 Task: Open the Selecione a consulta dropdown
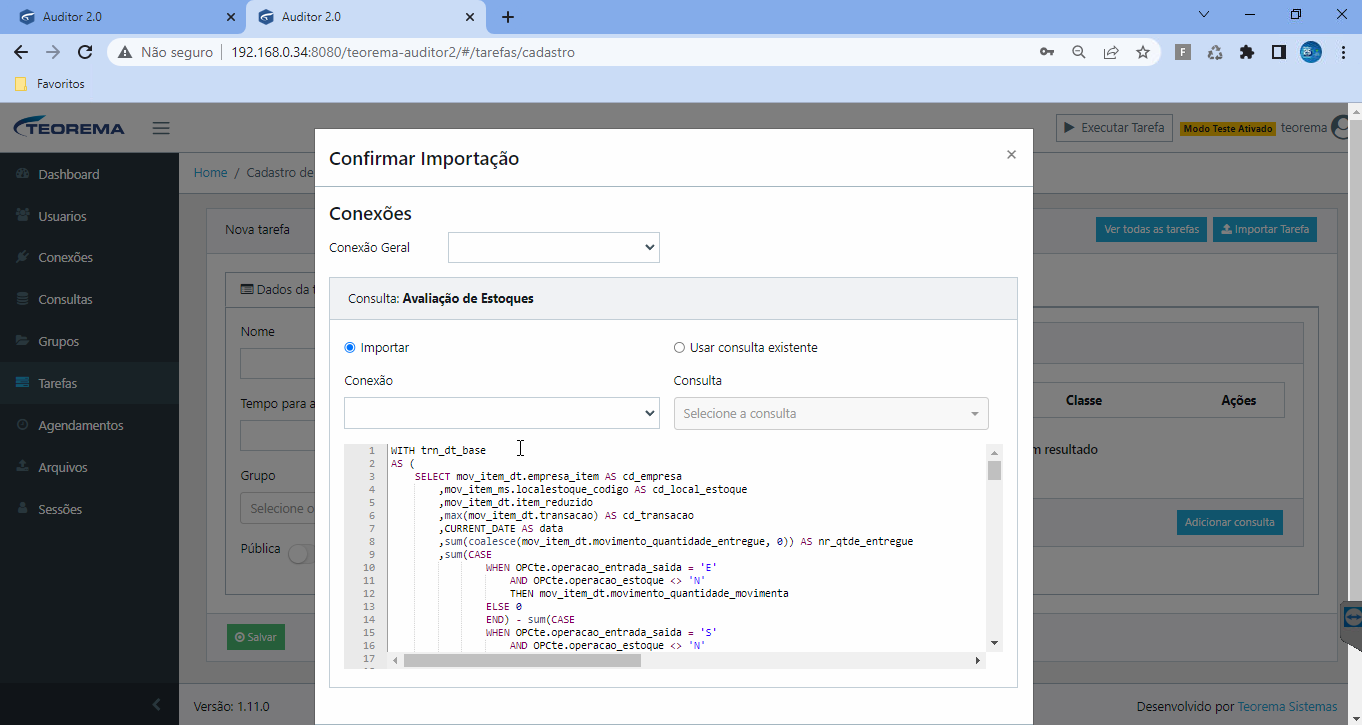tap(831, 414)
